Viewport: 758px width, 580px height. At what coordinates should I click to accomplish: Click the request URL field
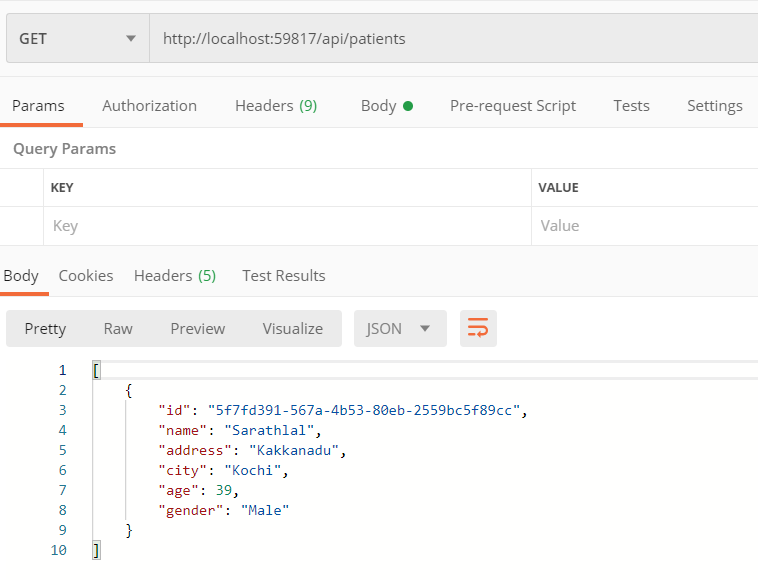pos(450,39)
